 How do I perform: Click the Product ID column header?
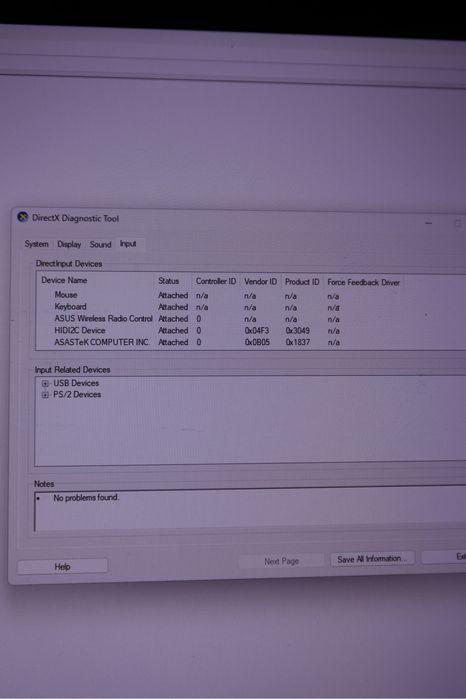coord(302,282)
